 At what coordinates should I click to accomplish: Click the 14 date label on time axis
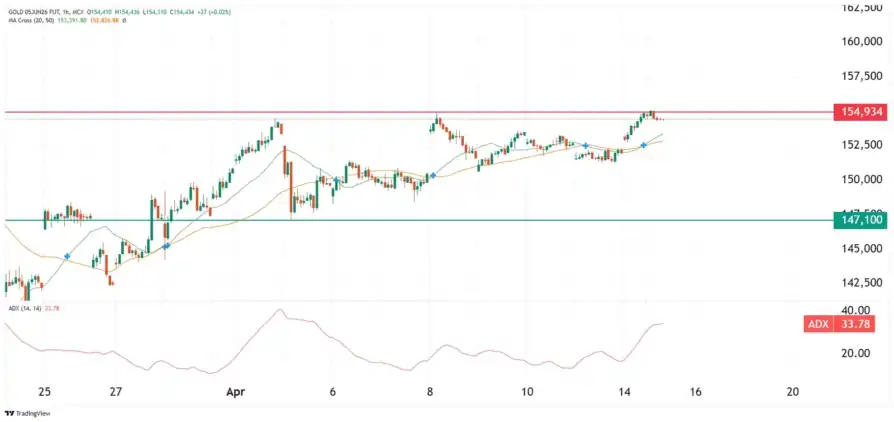click(x=626, y=393)
